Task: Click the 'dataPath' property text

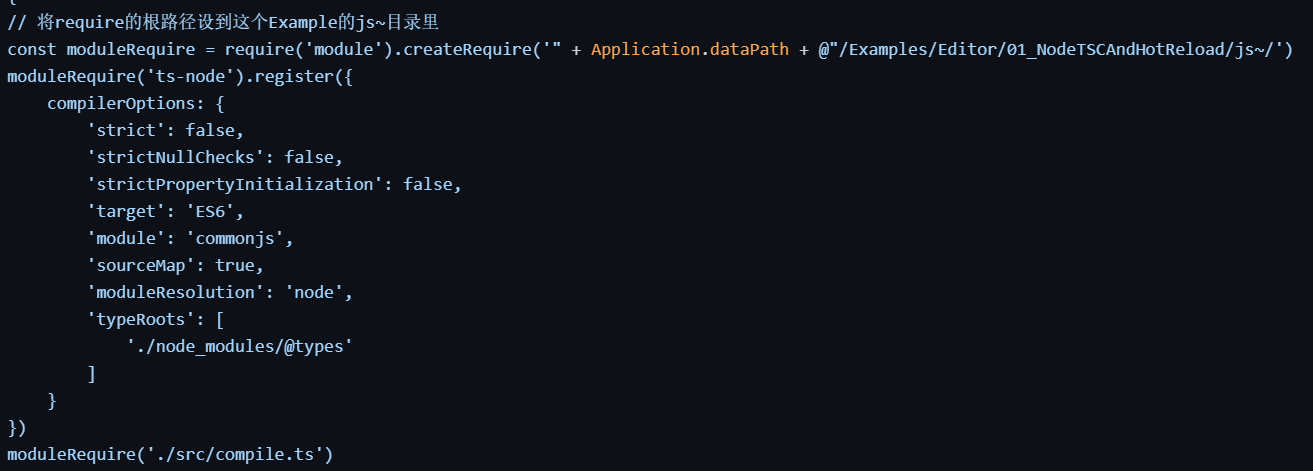Action: (749, 49)
